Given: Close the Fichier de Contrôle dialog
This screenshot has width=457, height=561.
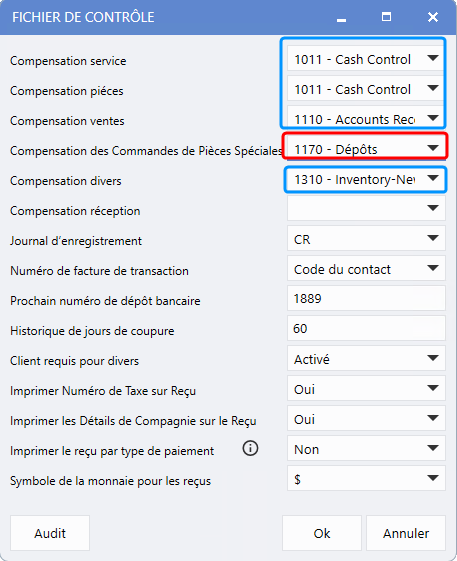Looking at the screenshot, I should [x=433, y=17].
